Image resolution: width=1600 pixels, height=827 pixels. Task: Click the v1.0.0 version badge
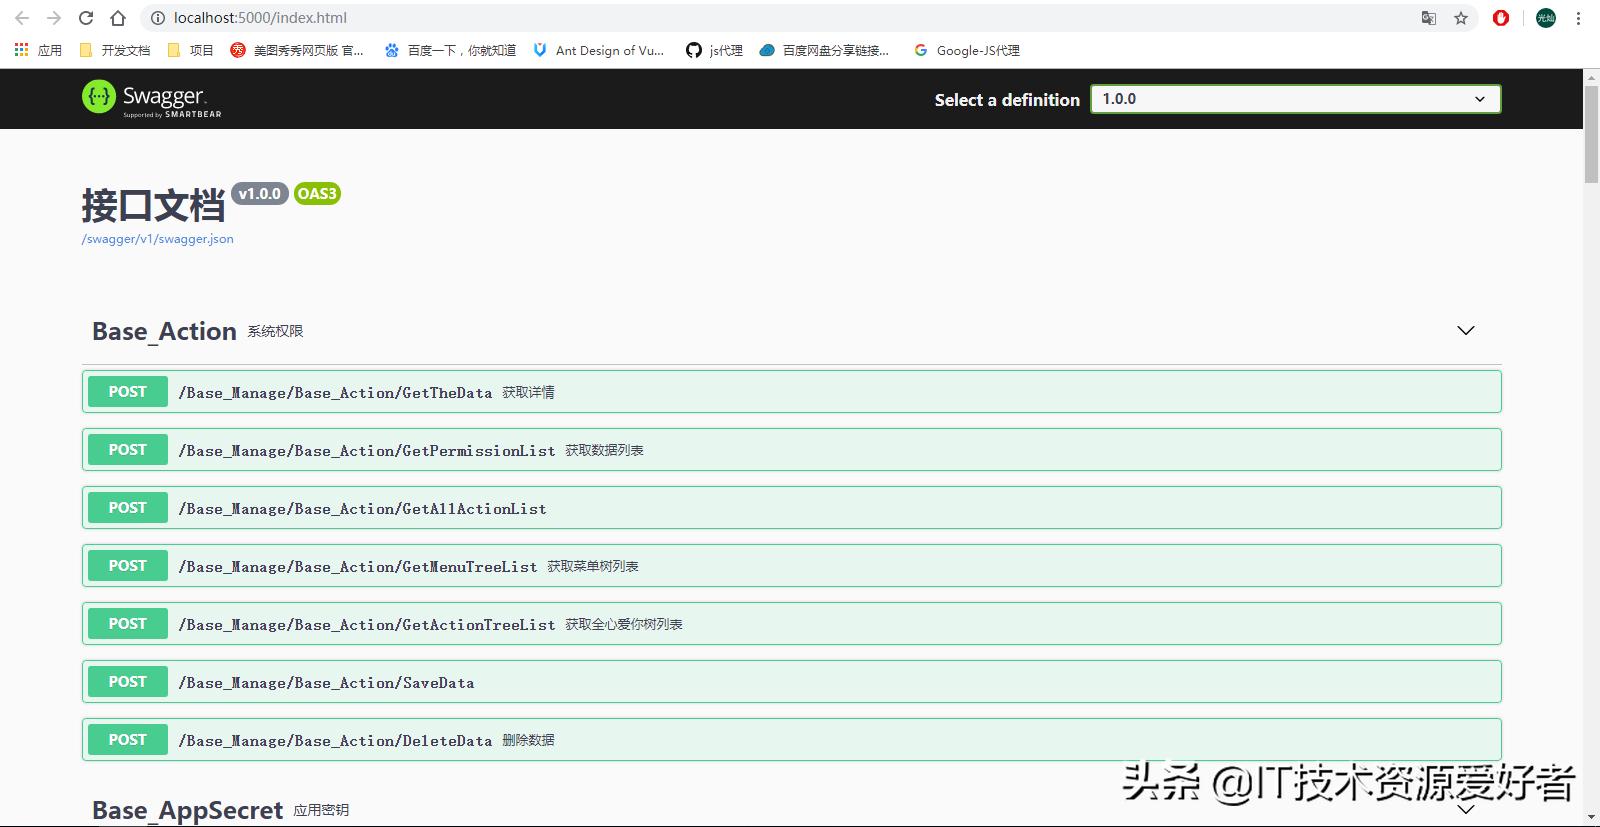point(260,194)
